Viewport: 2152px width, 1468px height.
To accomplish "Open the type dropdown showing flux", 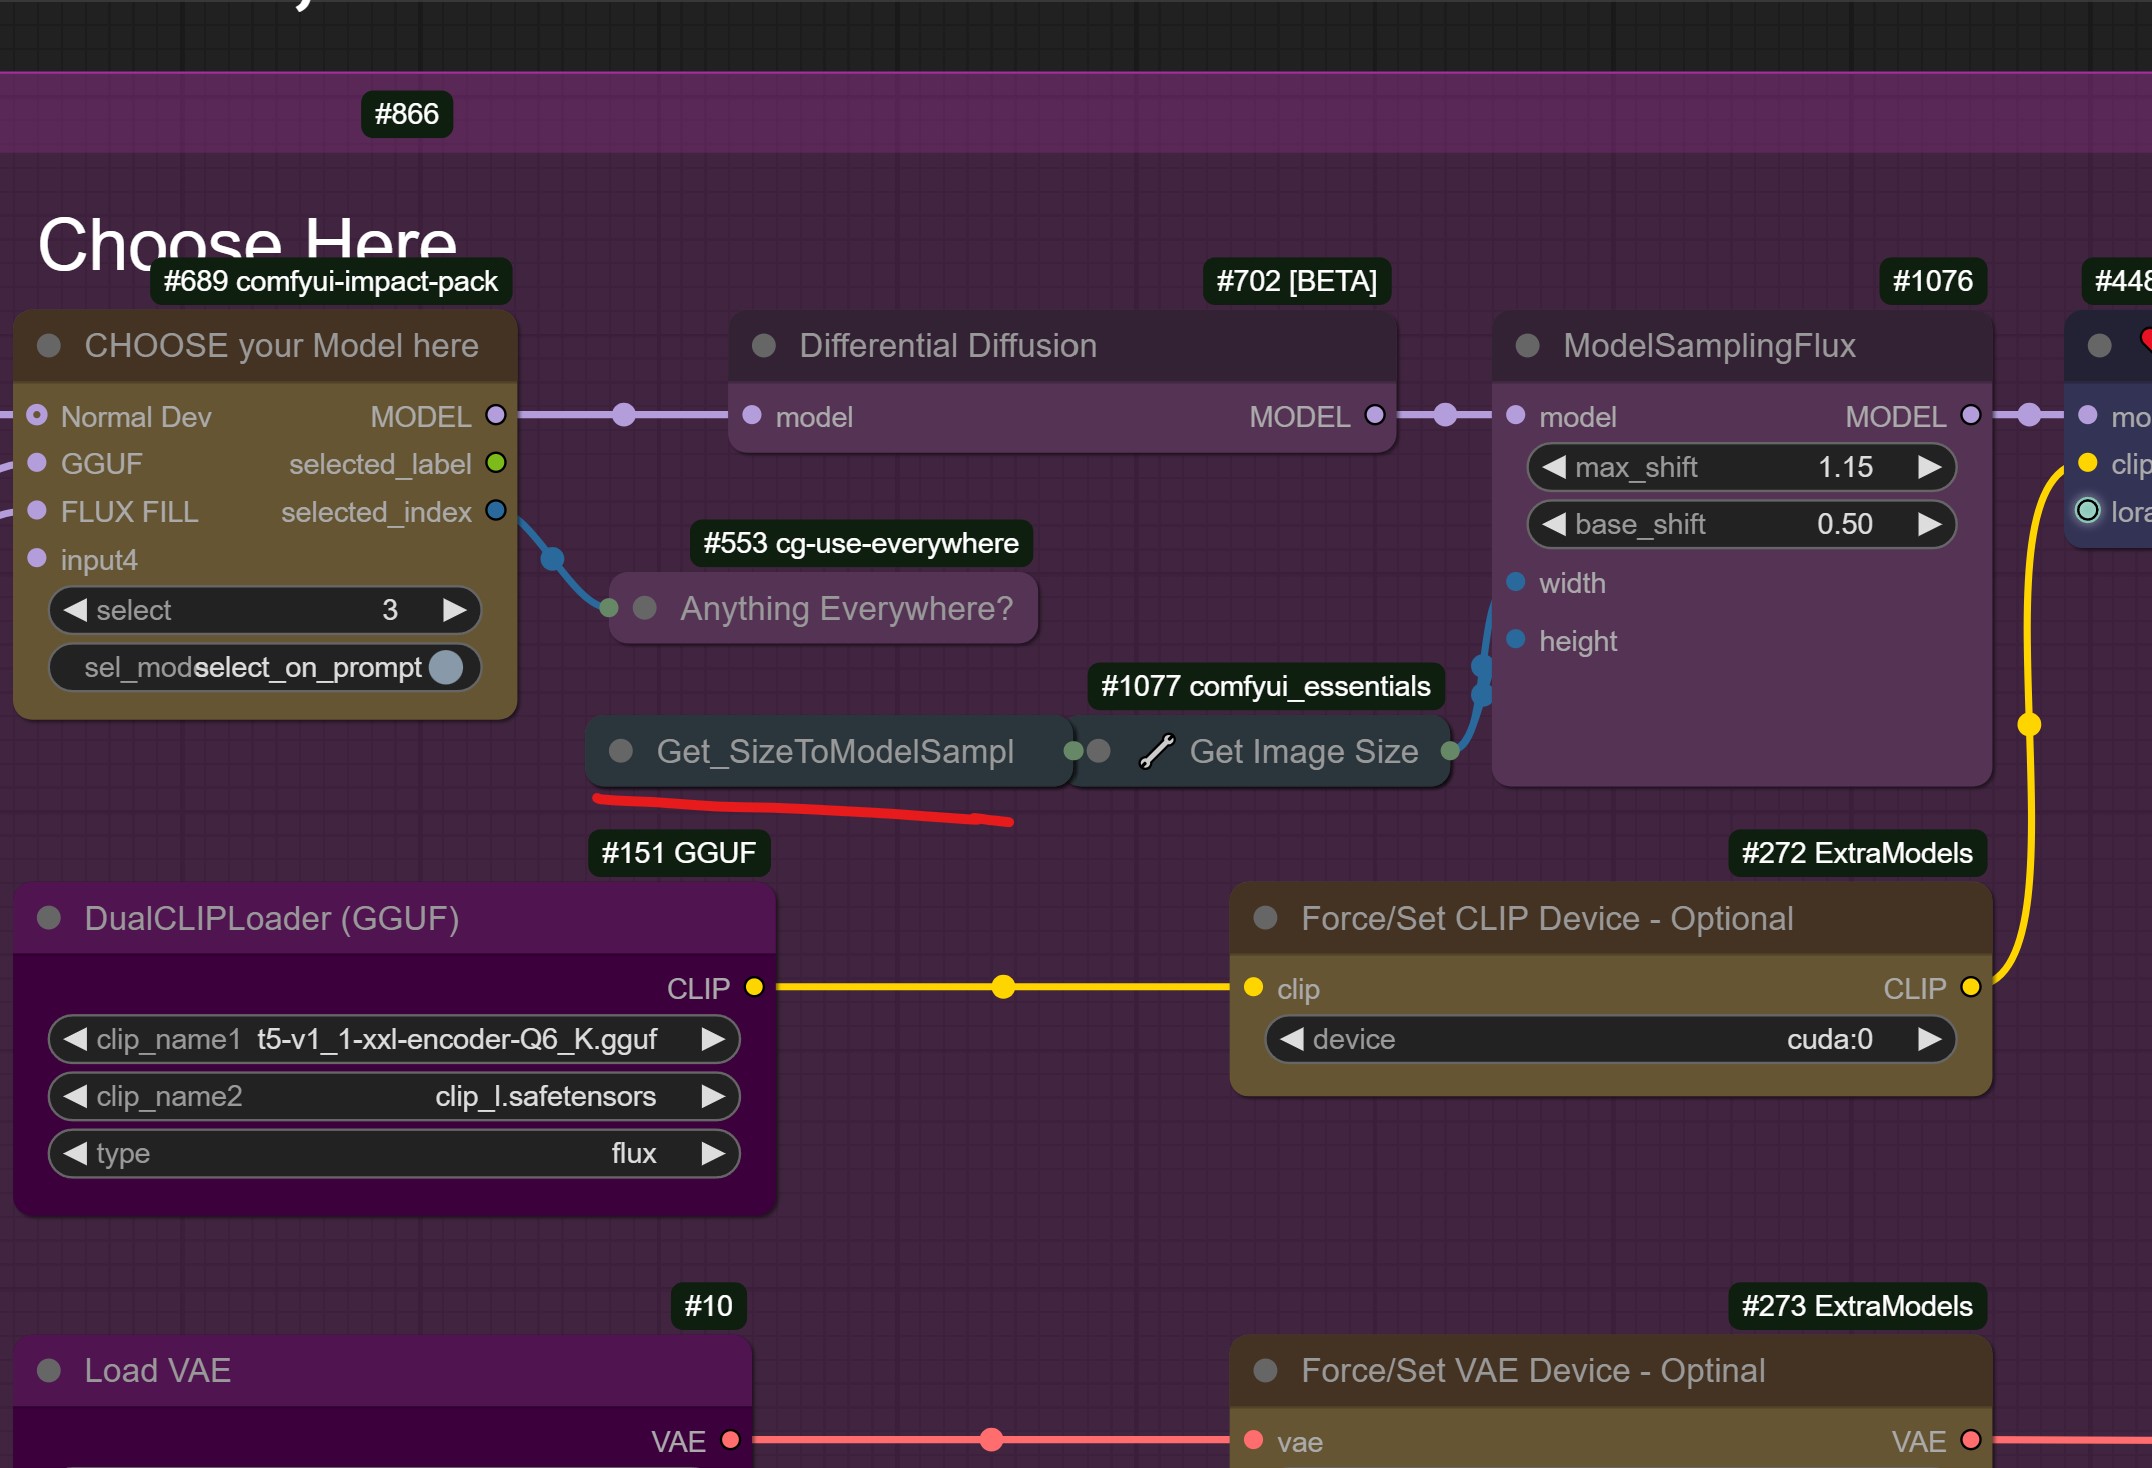I will coord(394,1153).
